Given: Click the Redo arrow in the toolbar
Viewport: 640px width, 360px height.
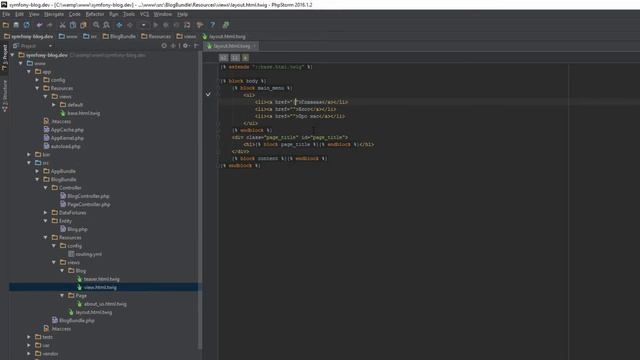Looking at the screenshot, I should click(50, 25).
